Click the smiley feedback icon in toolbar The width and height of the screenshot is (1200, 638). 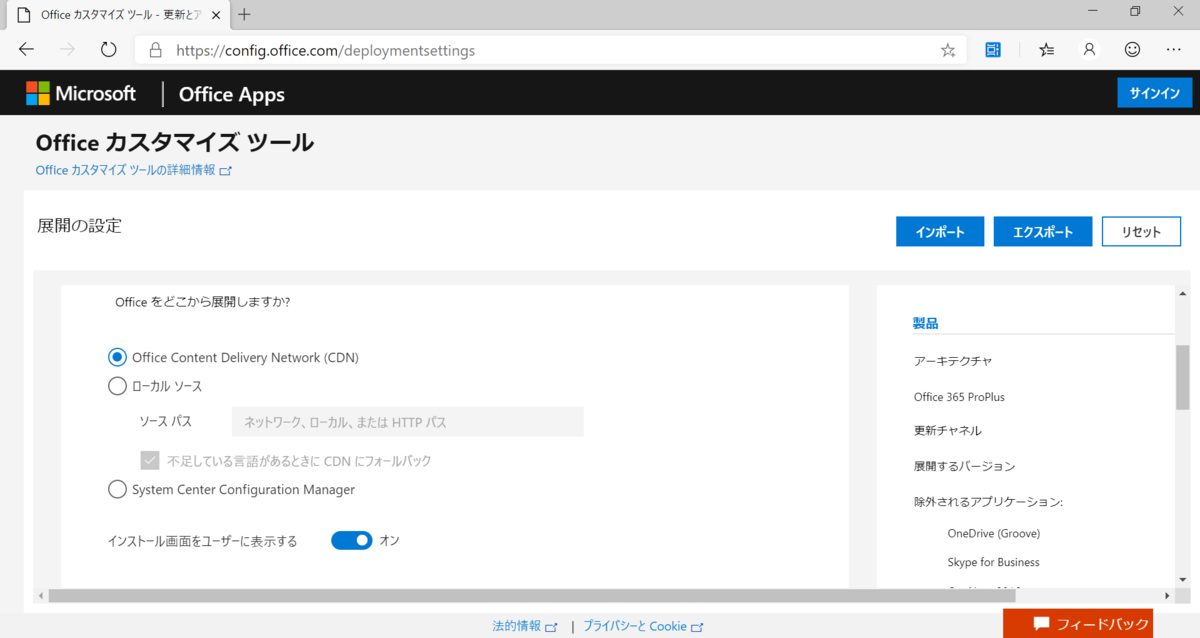1132,49
